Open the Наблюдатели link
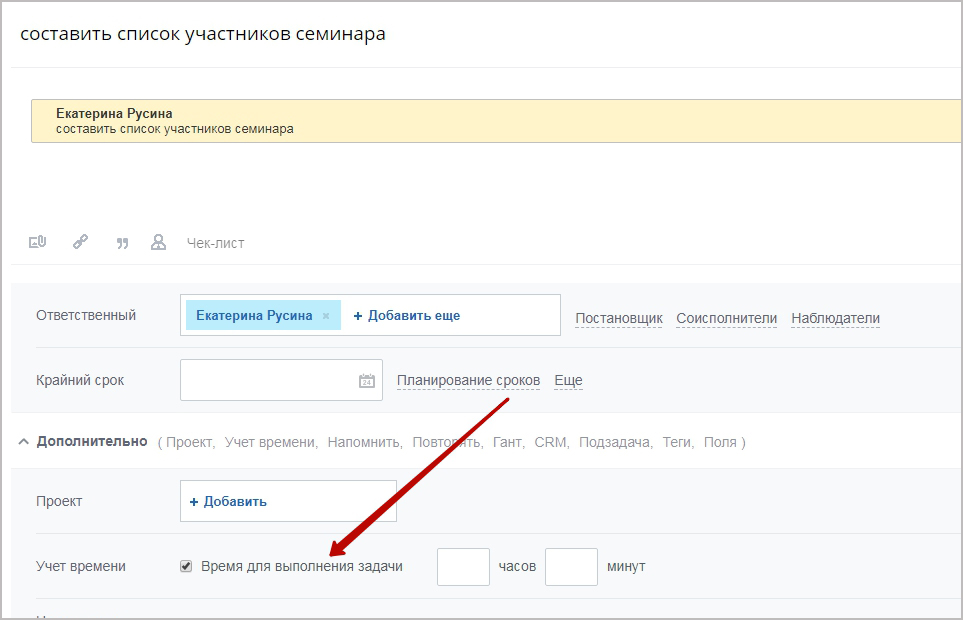963x620 pixels. 835,319
